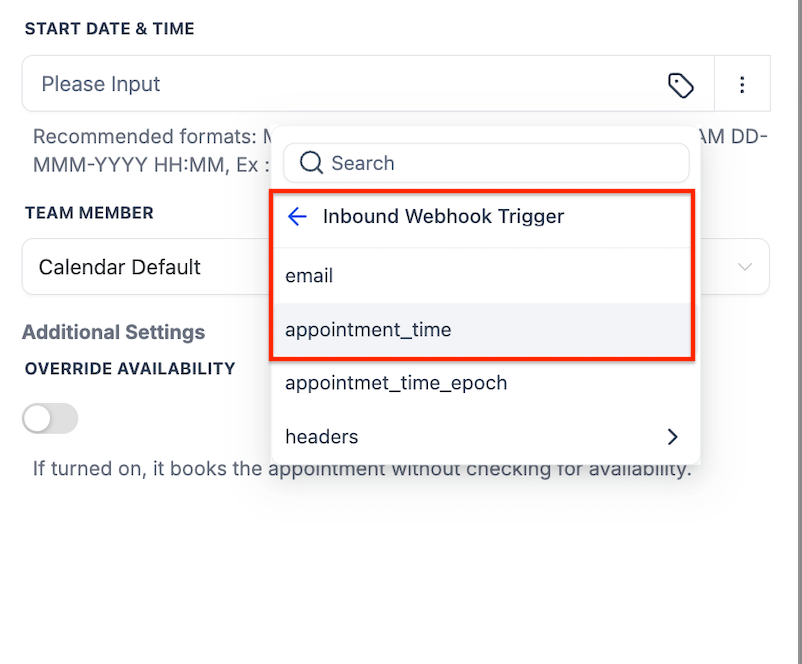Open custom values tag icon picker

point(681,85)
